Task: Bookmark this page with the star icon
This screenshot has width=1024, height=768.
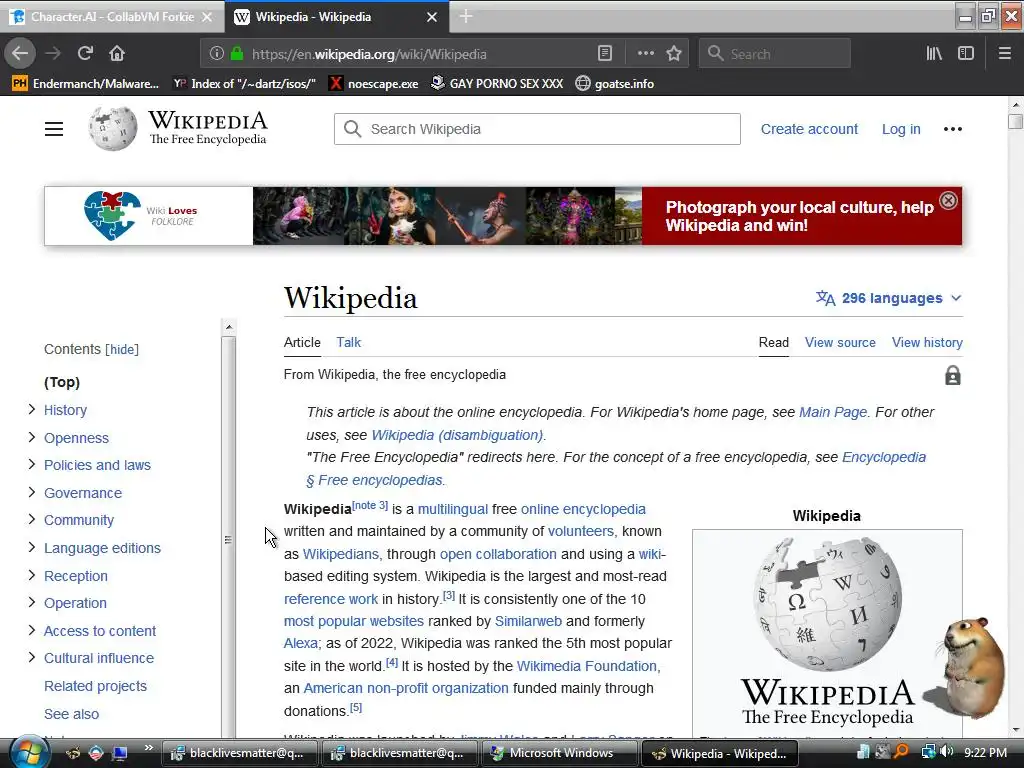Action: point(674,54)
